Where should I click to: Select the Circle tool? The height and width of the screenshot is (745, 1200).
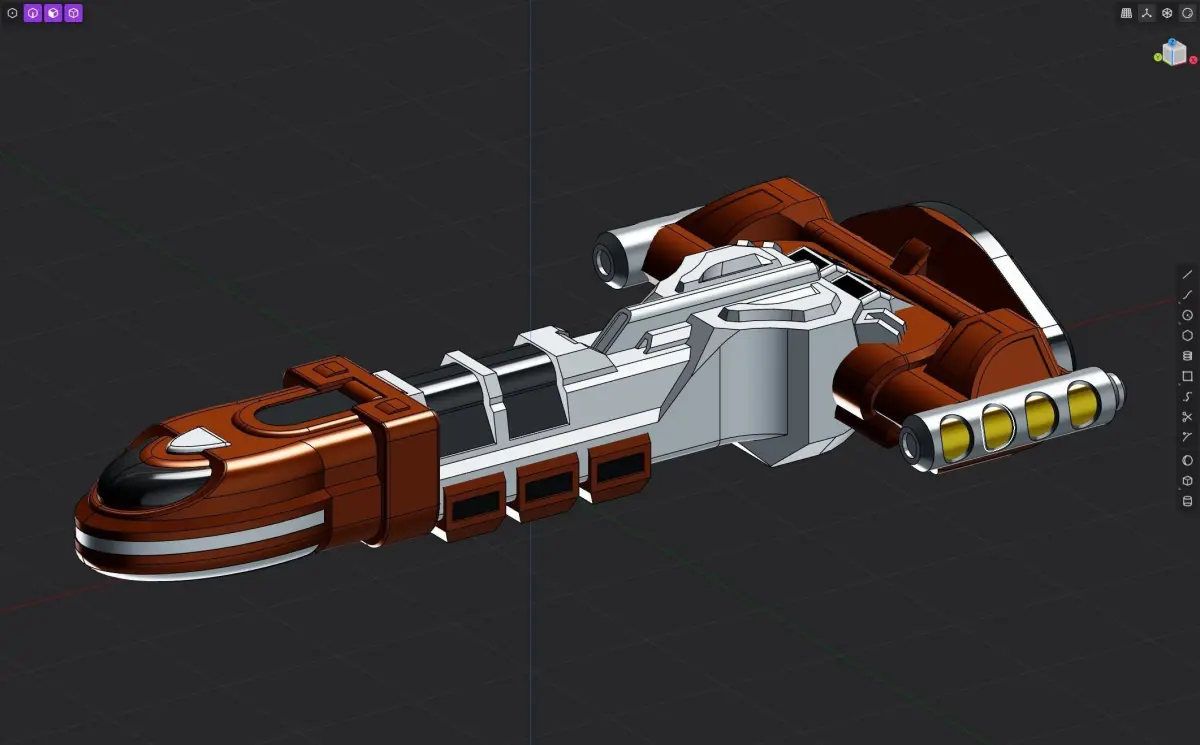coord(1187,315)
